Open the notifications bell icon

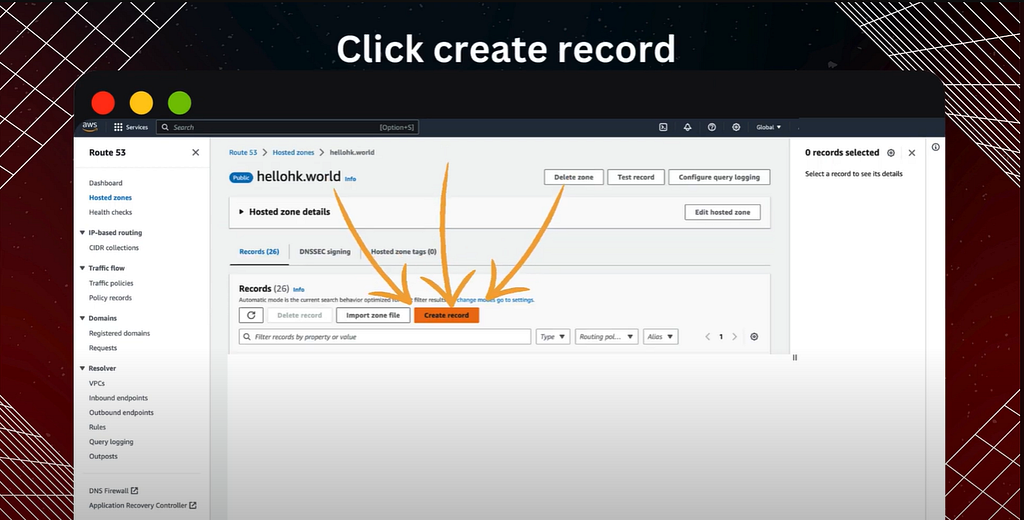[x=687, y=127]
